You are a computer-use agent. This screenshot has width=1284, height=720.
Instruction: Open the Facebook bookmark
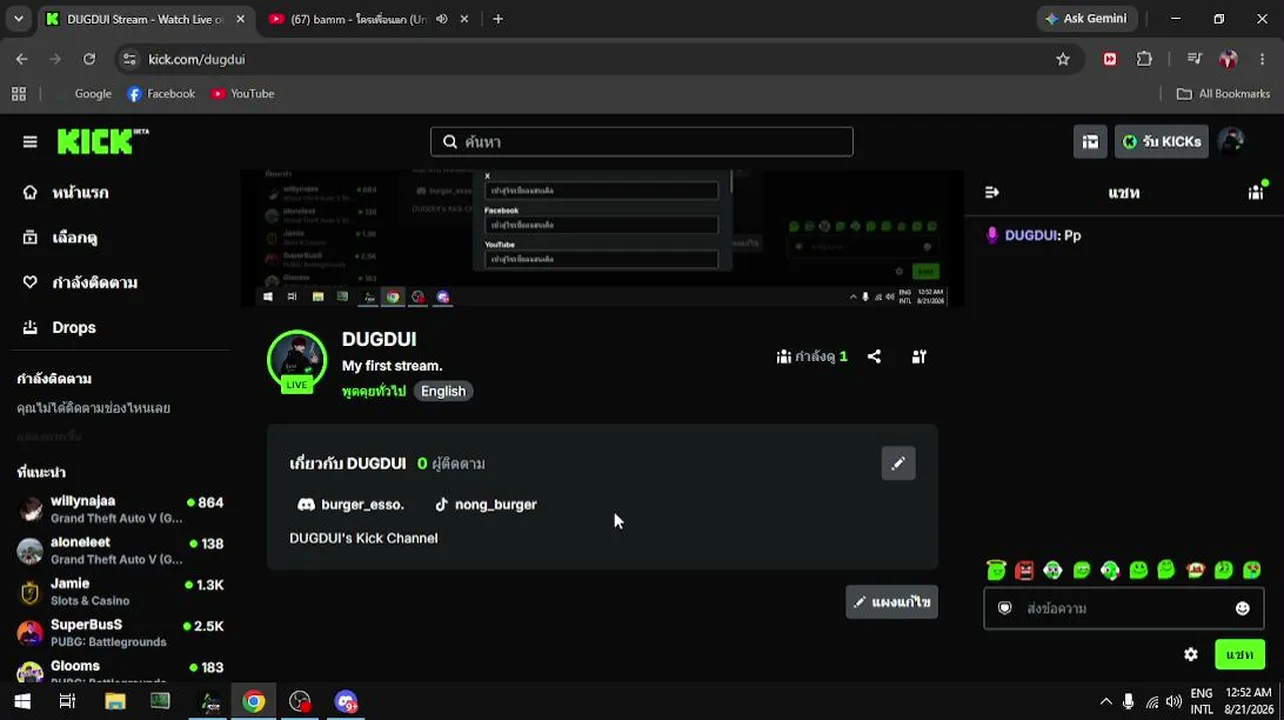click(161, 94)
